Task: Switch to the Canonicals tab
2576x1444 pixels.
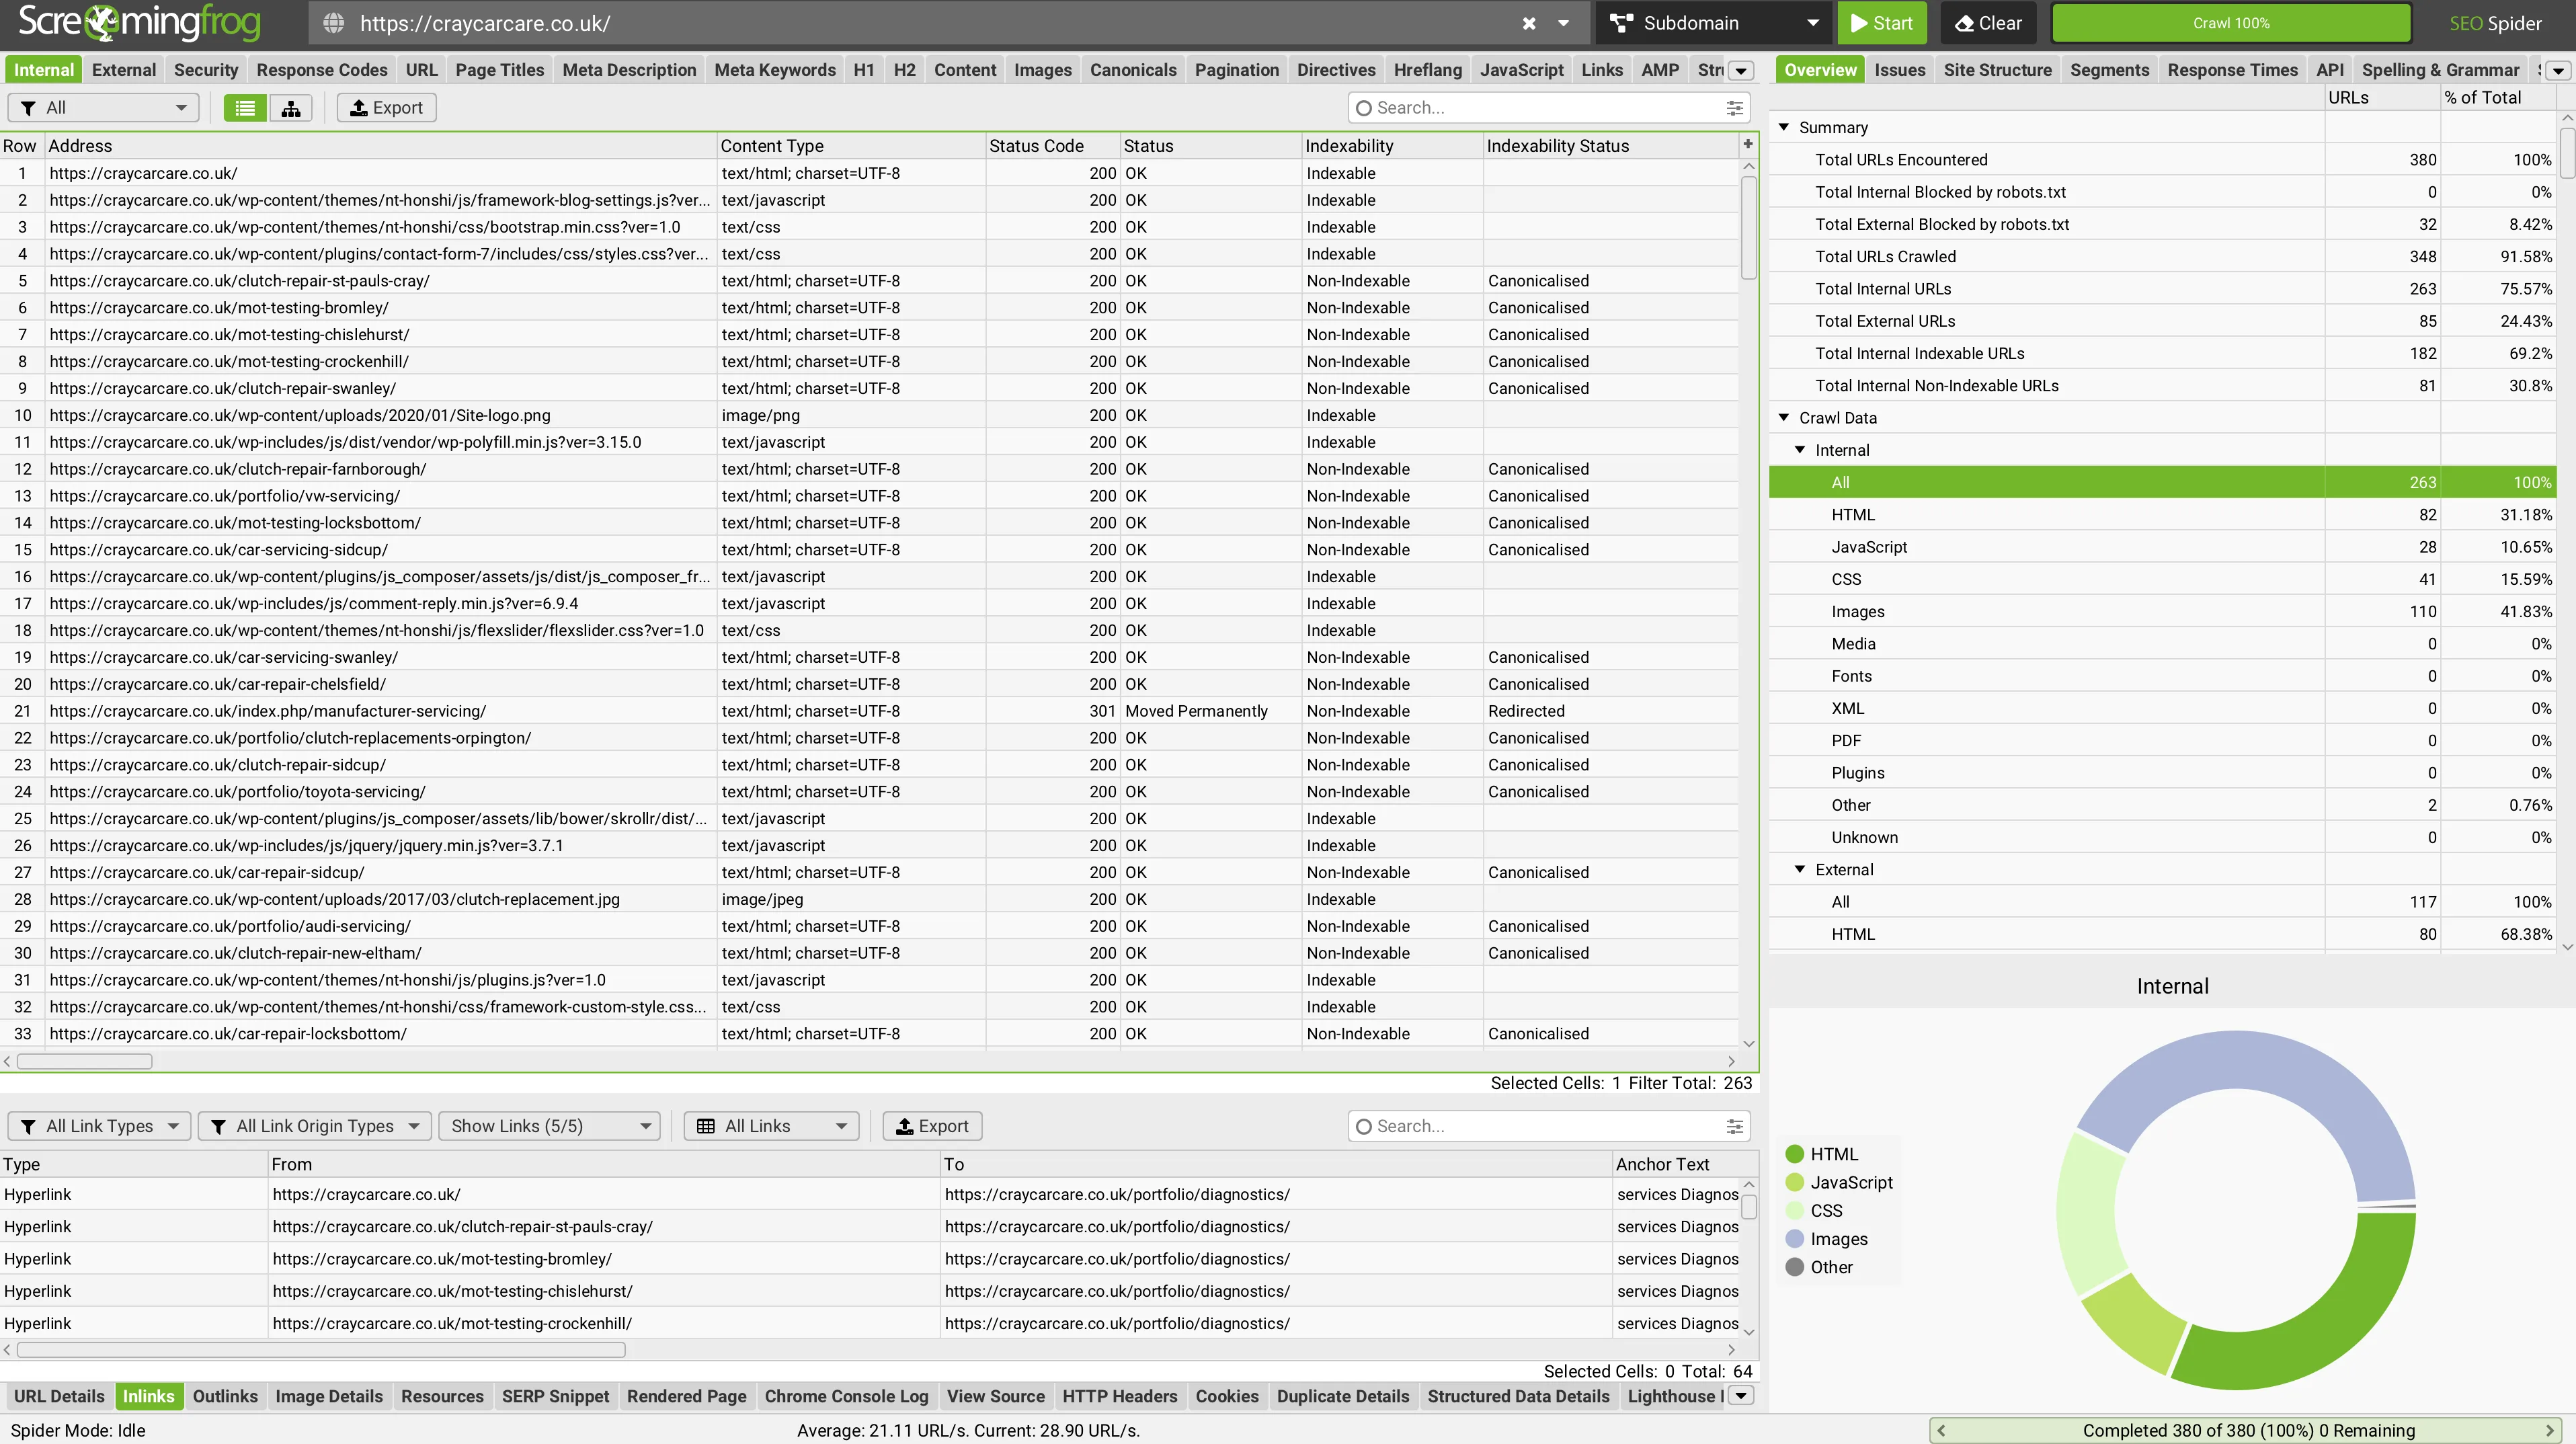Action: [x=1133, y=70]
